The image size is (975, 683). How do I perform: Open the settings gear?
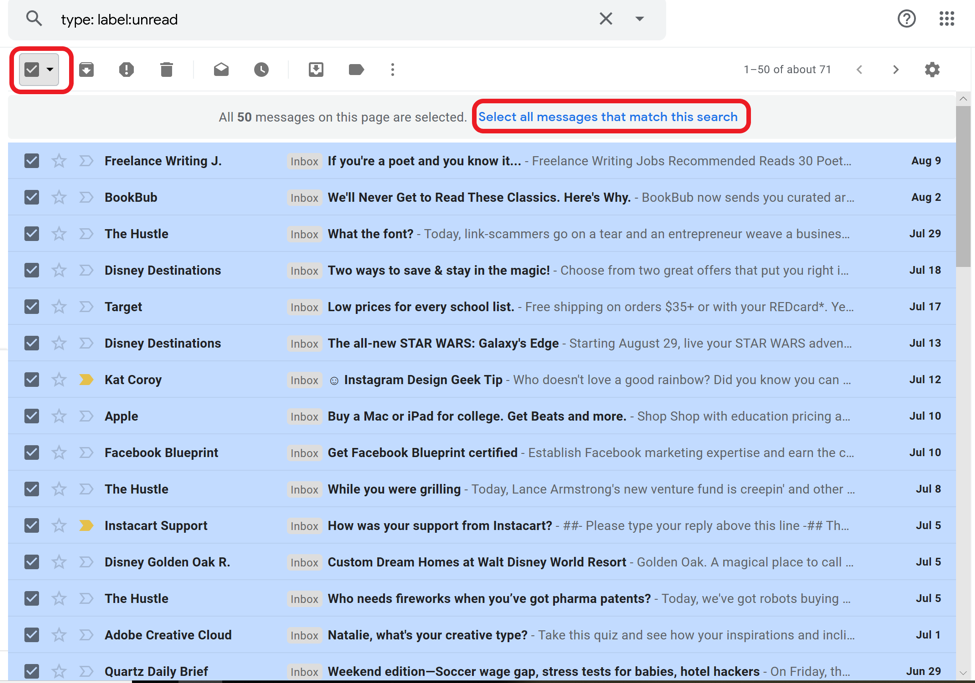point(932,70)
